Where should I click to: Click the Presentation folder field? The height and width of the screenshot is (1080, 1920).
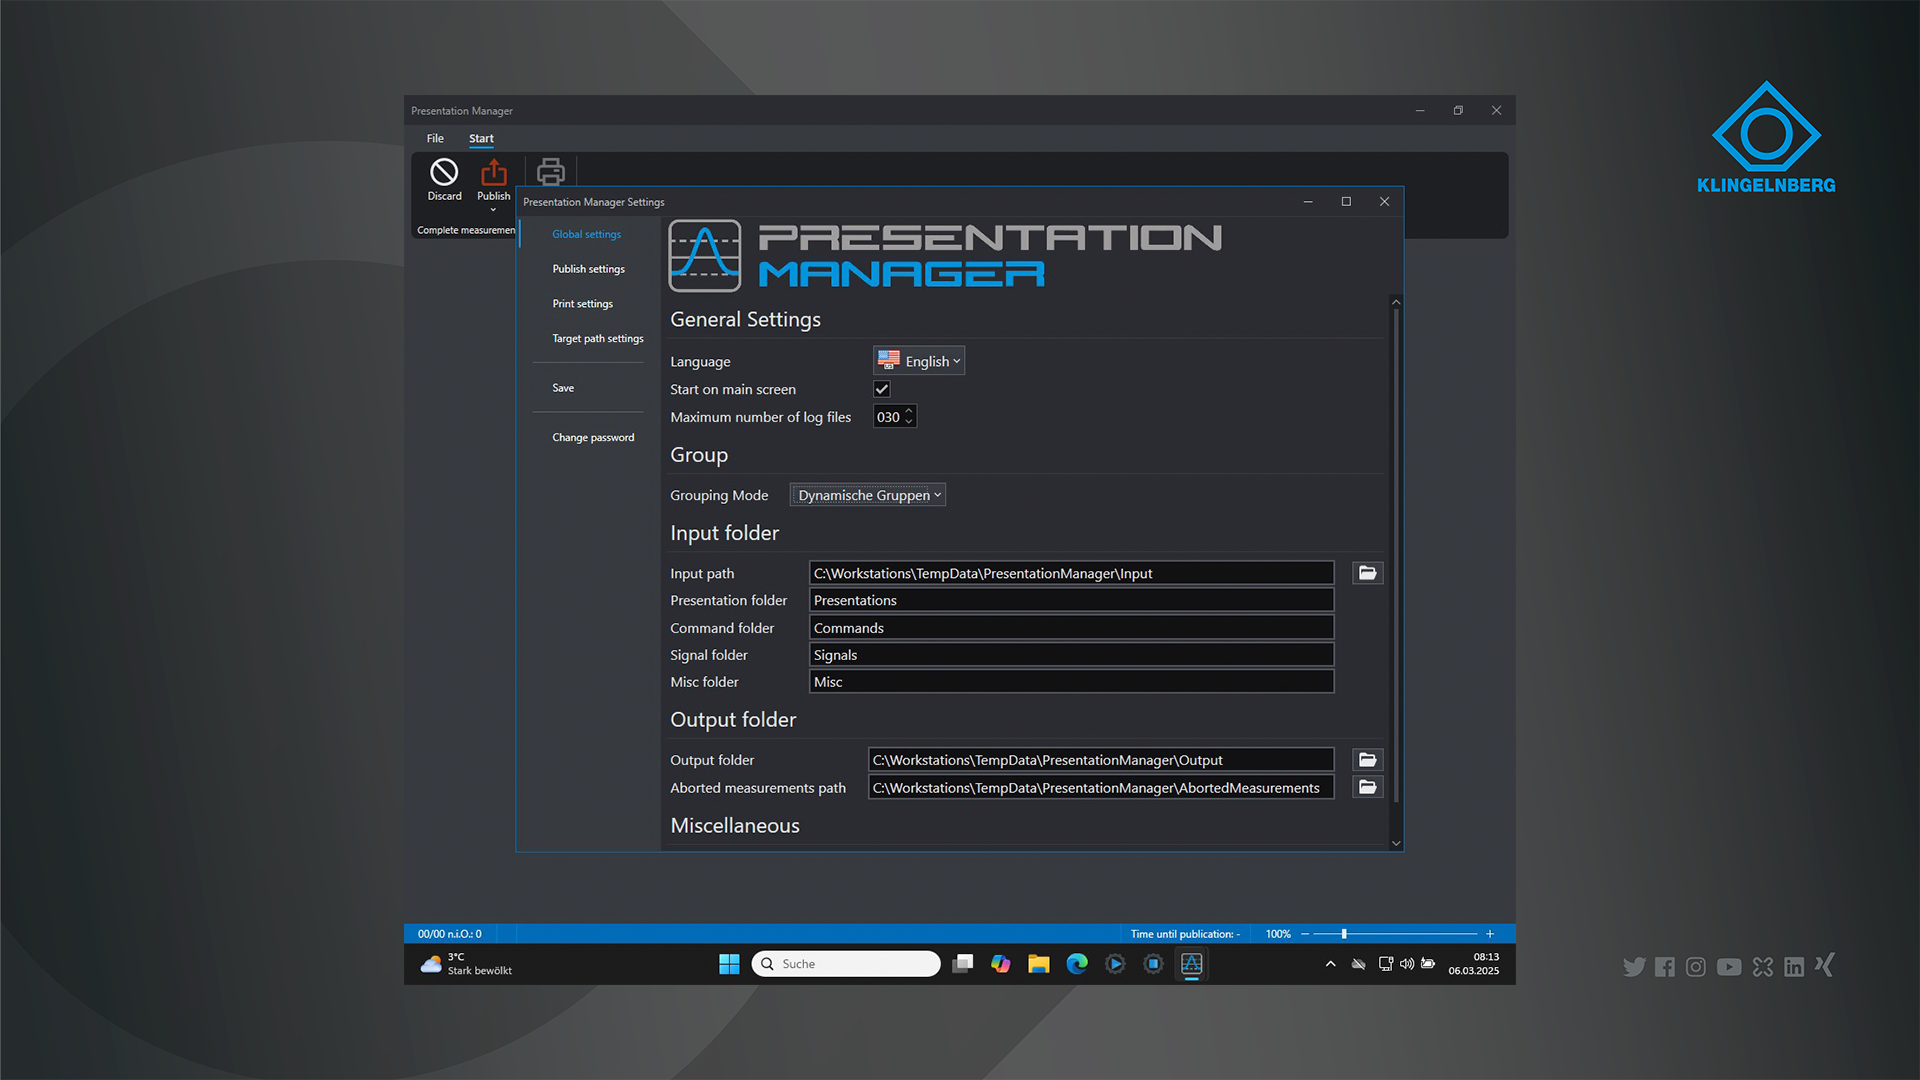pos(1071,600)
